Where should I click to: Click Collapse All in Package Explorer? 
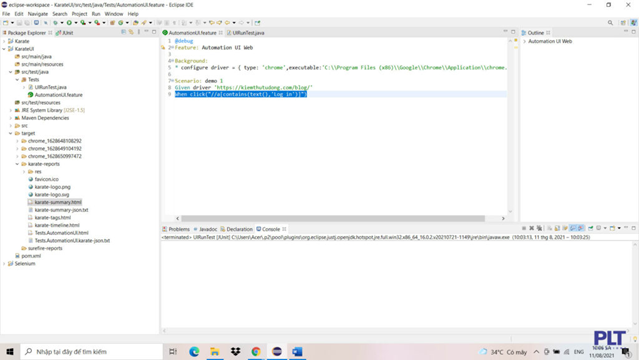[123, 32]
